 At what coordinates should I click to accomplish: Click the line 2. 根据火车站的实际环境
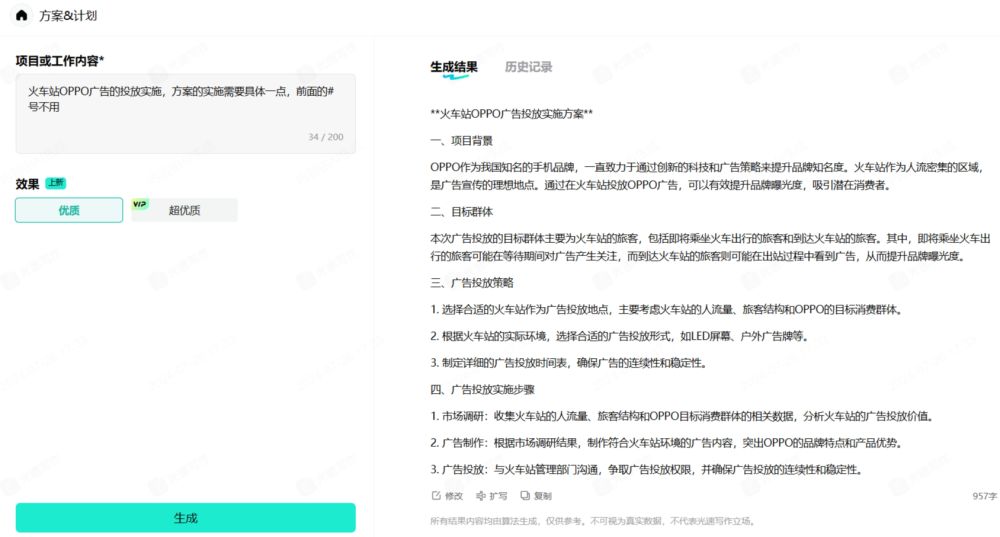[619, 336]
